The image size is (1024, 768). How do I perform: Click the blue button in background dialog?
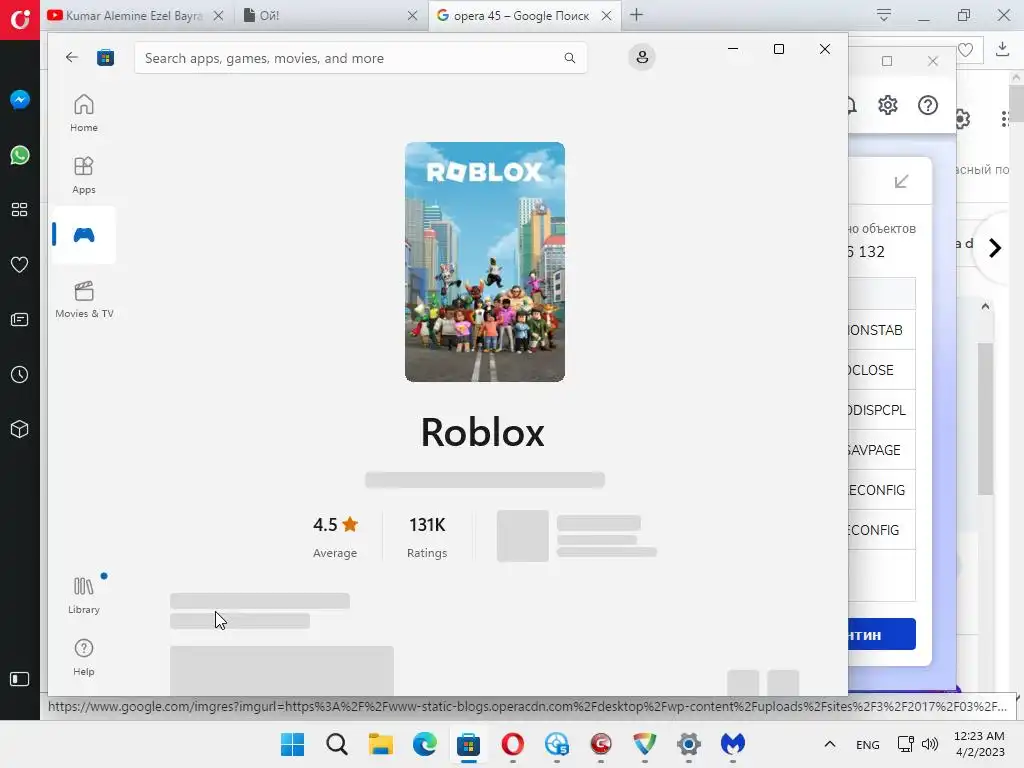pyautogui.click(x=882, y=634)
